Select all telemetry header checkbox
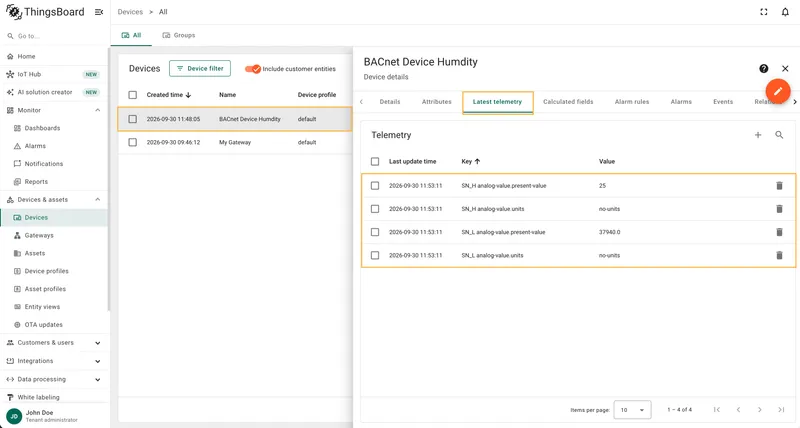This screenshot has height=428, width=800. click(375, 161)
